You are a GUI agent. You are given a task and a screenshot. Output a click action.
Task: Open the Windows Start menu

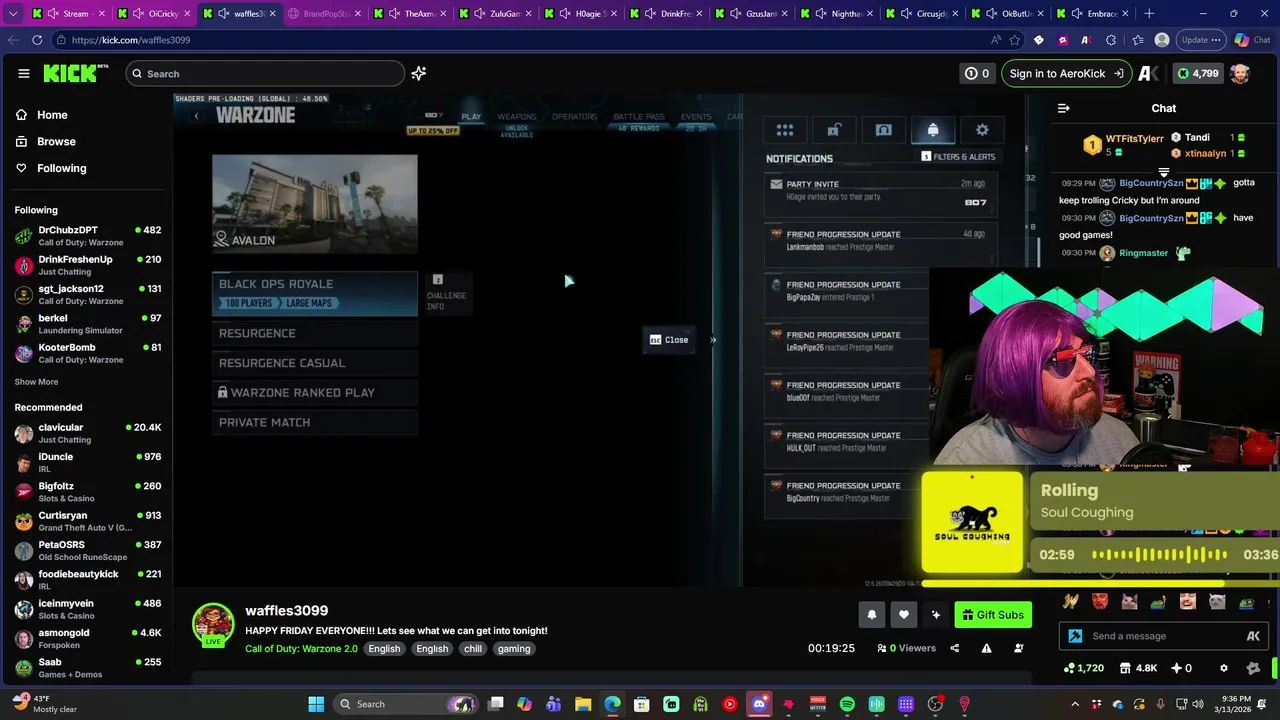click(x=316, y=704)
